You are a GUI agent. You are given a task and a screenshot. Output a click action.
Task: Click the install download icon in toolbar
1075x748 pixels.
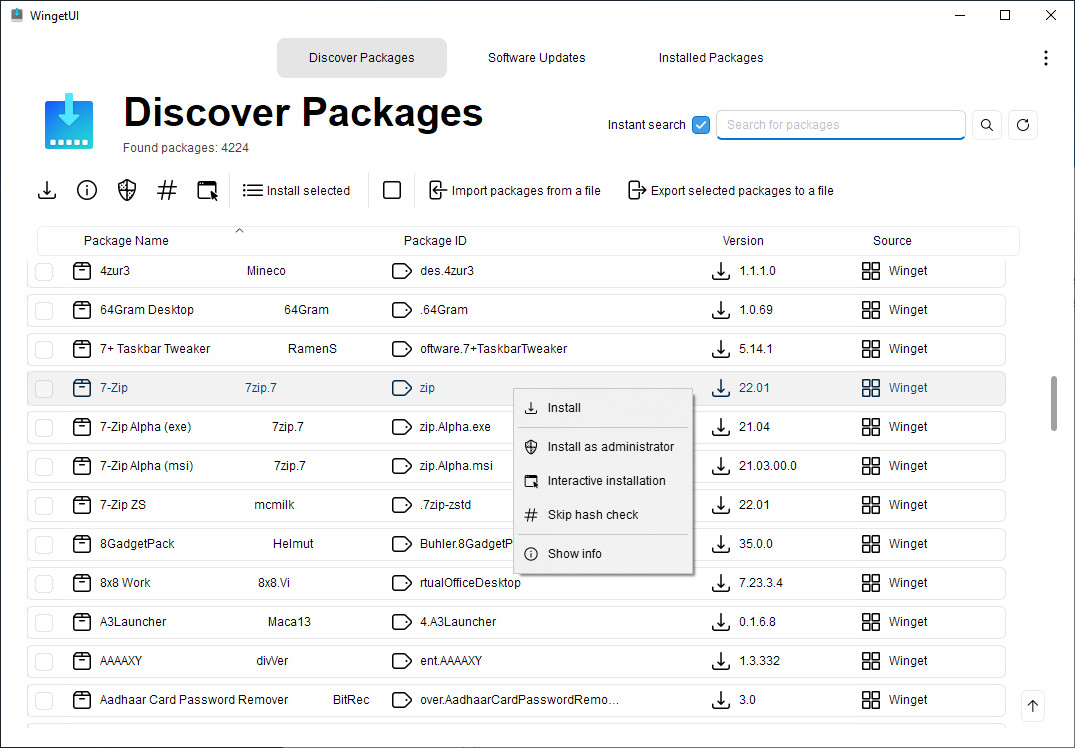coord(47,190)
